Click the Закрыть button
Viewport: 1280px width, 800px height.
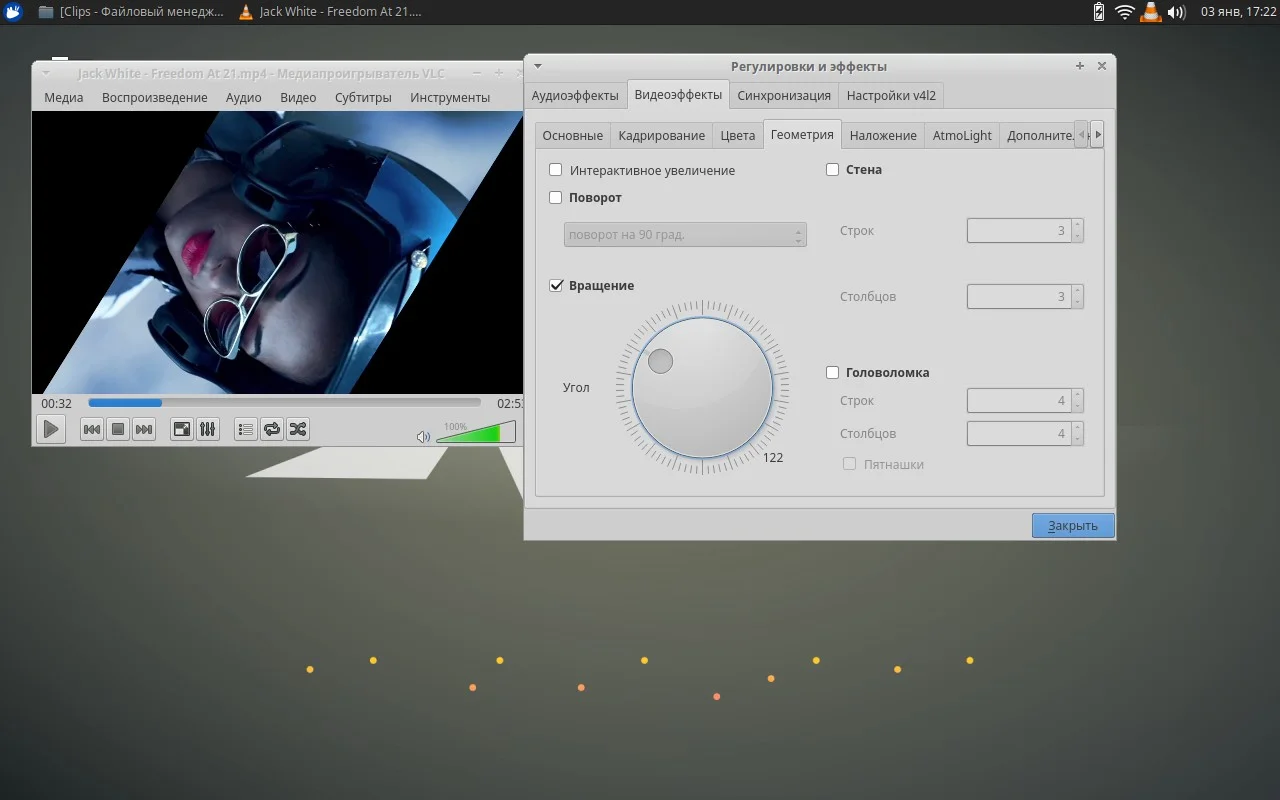click(1073, 526)
